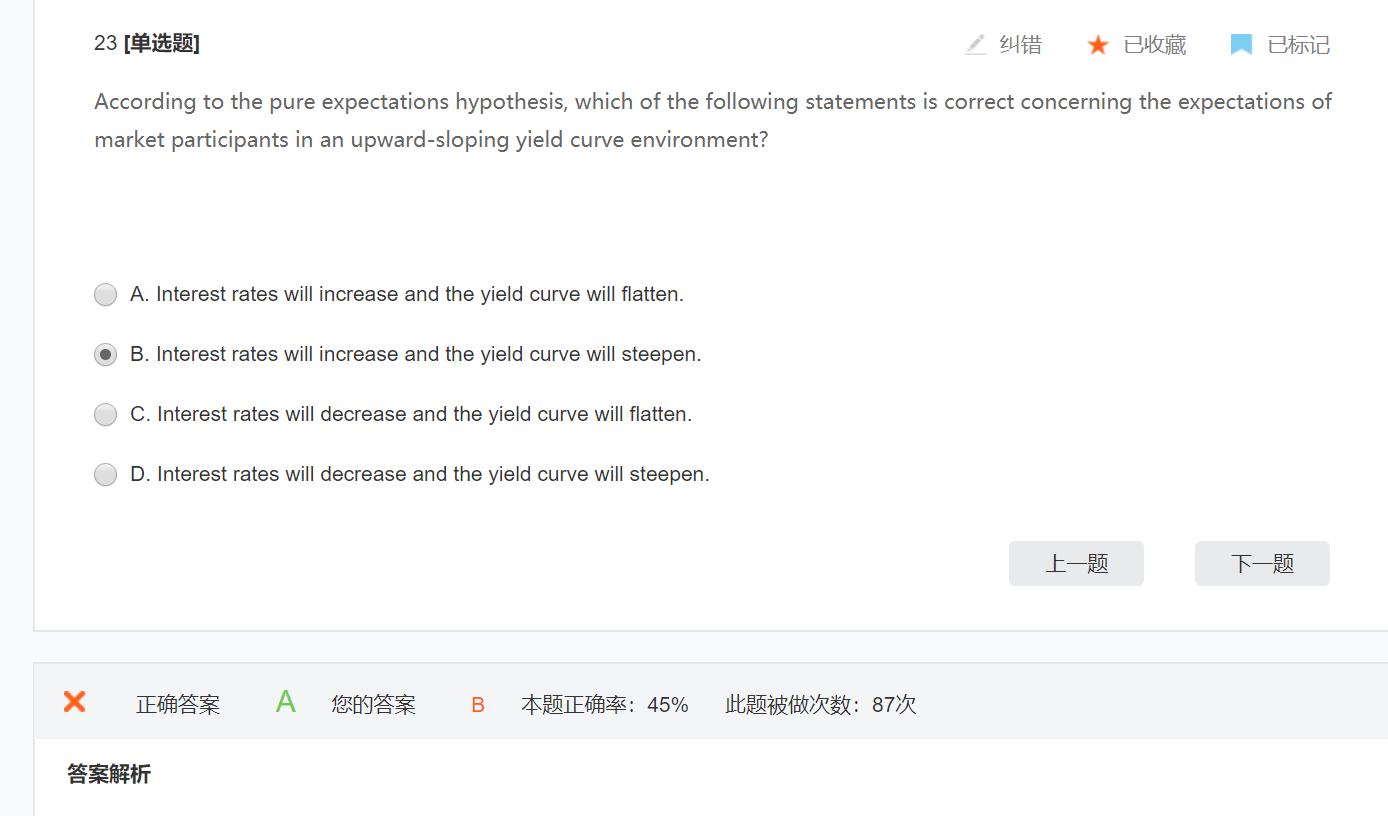Click the pure expectations hypothesis question text
Image resolution: width=1388 pixels, height=816 pixels.
712,120
